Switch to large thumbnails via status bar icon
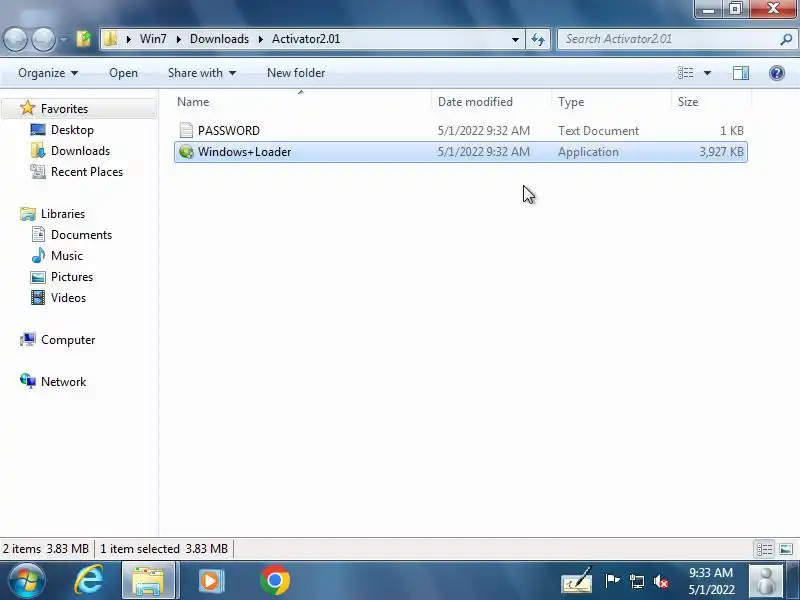 (786, 549)
